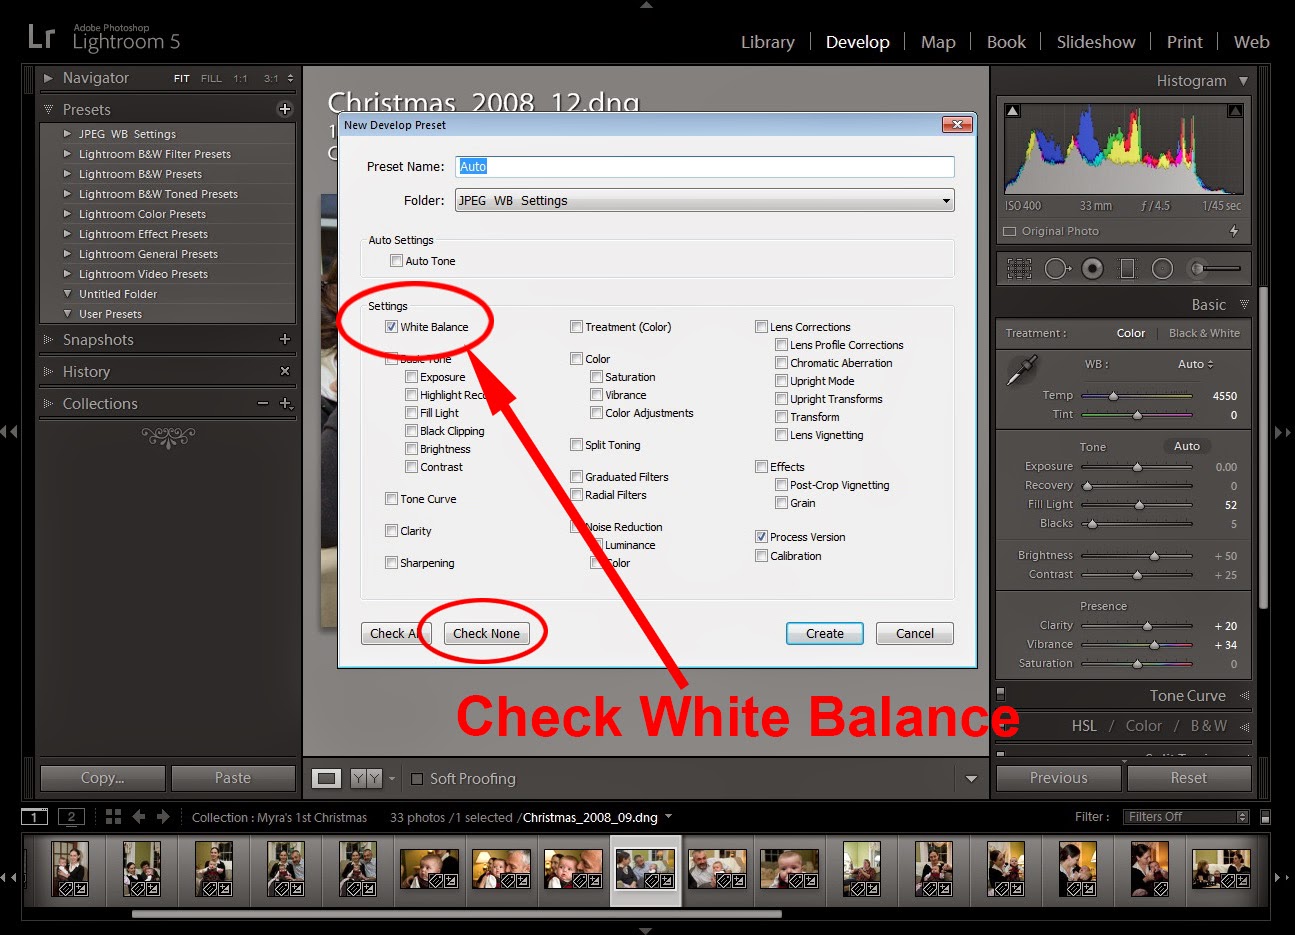
Task: Enable the Auto Tone checkbox
Action: 396,261
